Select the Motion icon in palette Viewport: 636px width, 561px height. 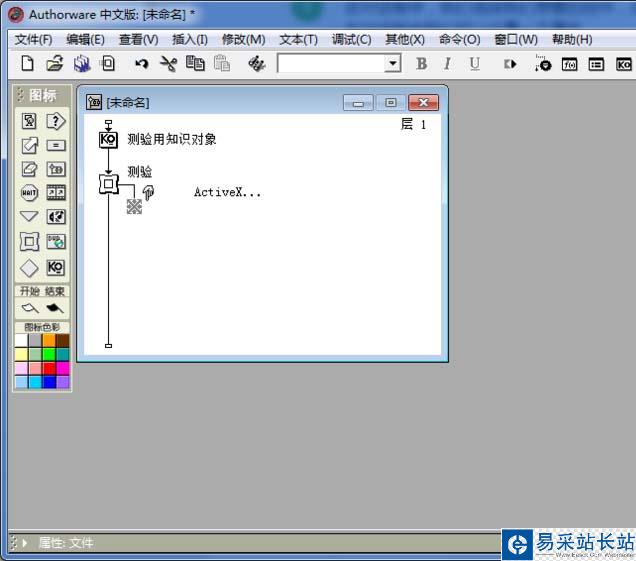(x=29, y=145)
